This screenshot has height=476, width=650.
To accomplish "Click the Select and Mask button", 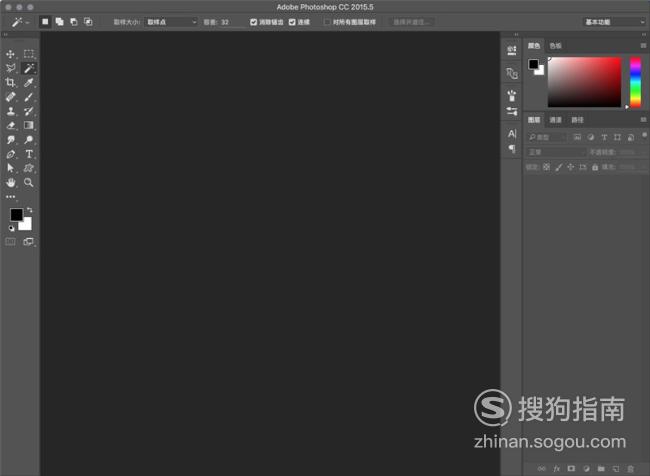I will point(411,22).
